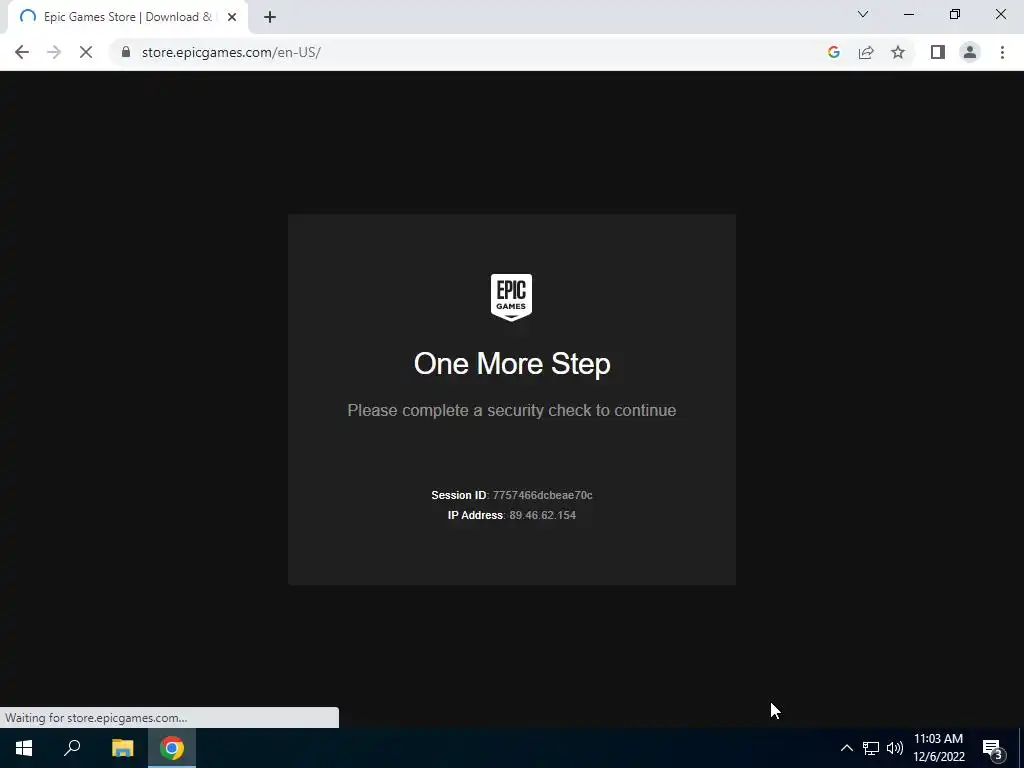Open the taskbar clock showing 11:03 AM
This screenshot has height=768, width=1024.
(938, 748)
